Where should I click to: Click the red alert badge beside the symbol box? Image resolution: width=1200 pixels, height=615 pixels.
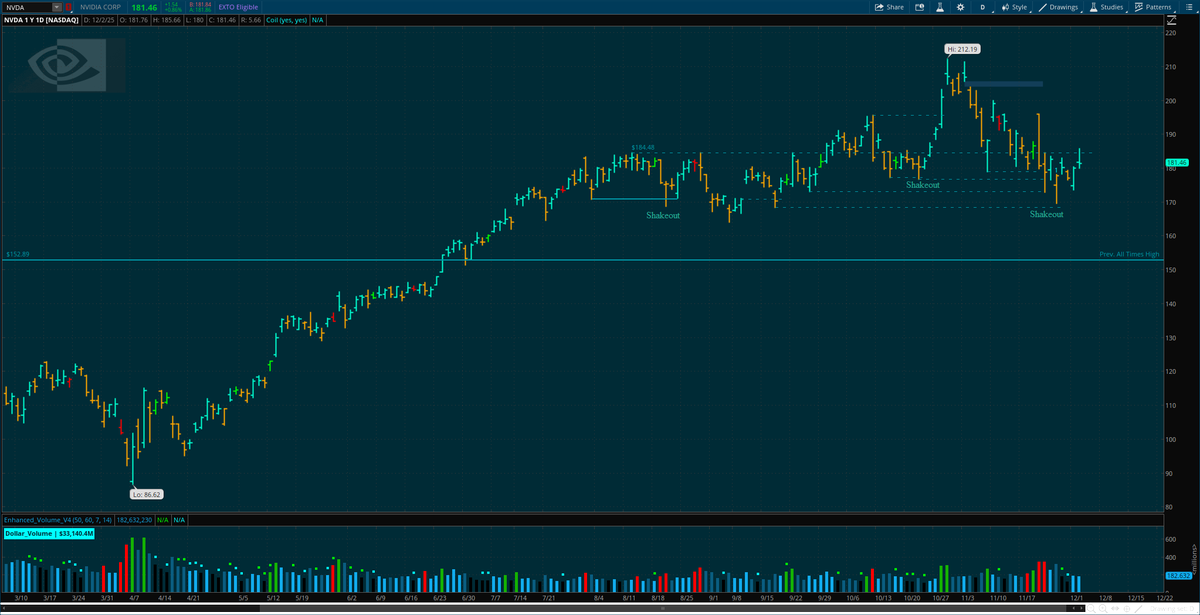click(69, 7)
